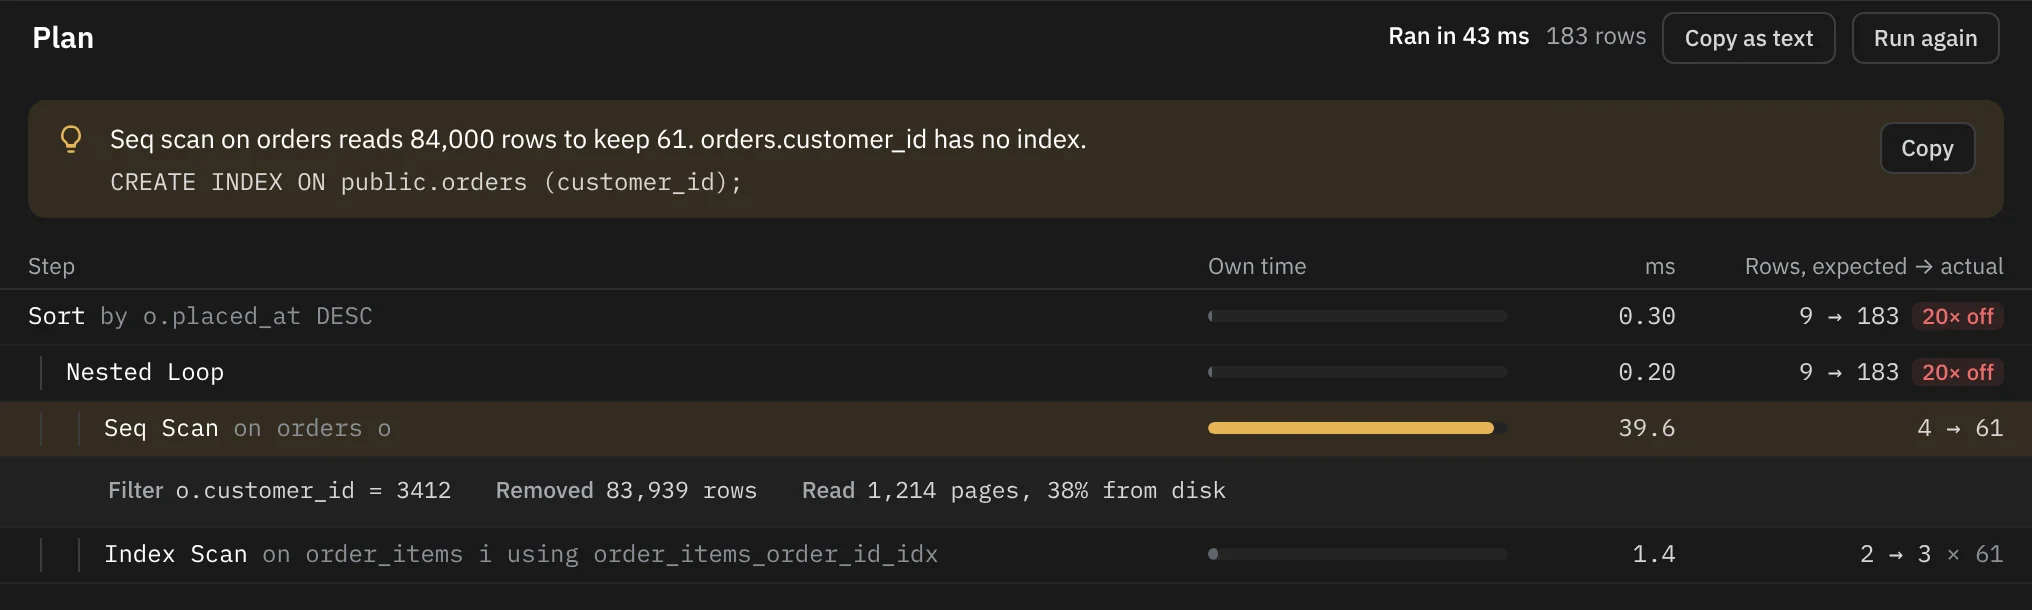
Task: Click the '2 → 3 × 61' rows value
Action: 1931,555
